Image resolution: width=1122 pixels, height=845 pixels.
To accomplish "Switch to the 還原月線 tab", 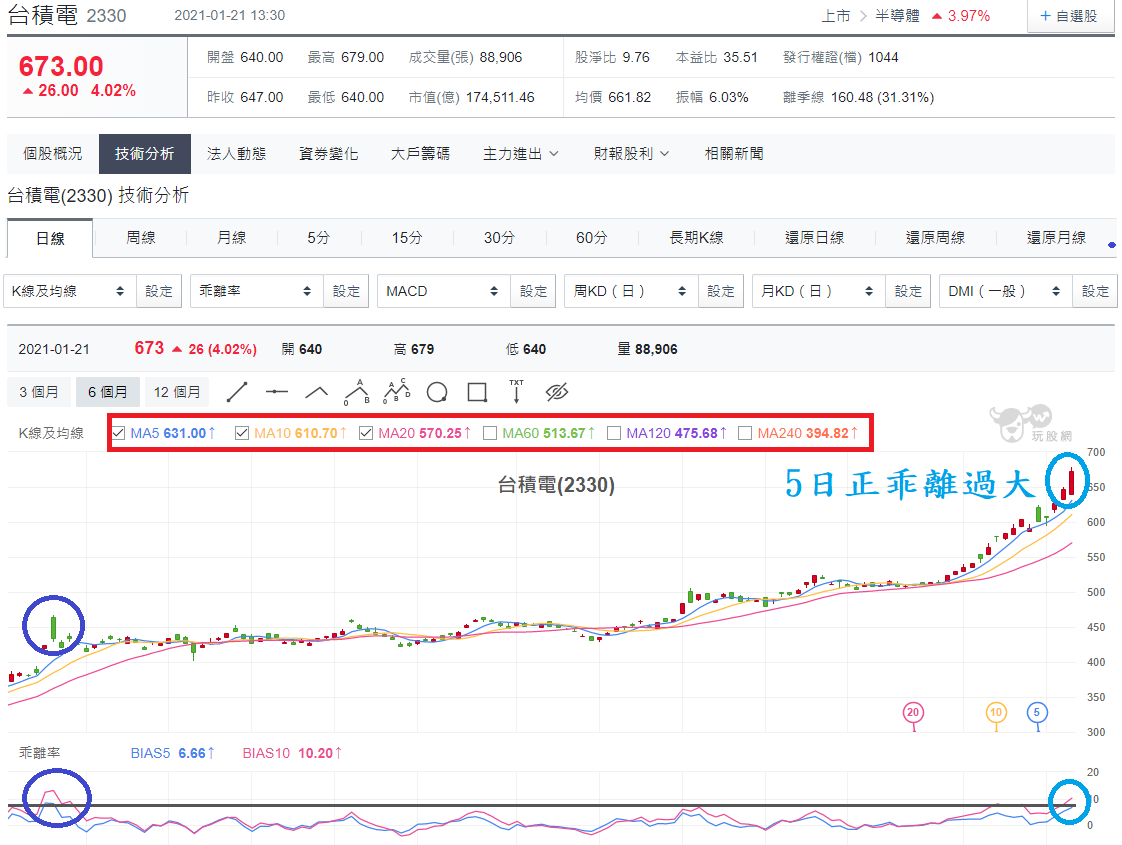I will tap(1056, 238).
